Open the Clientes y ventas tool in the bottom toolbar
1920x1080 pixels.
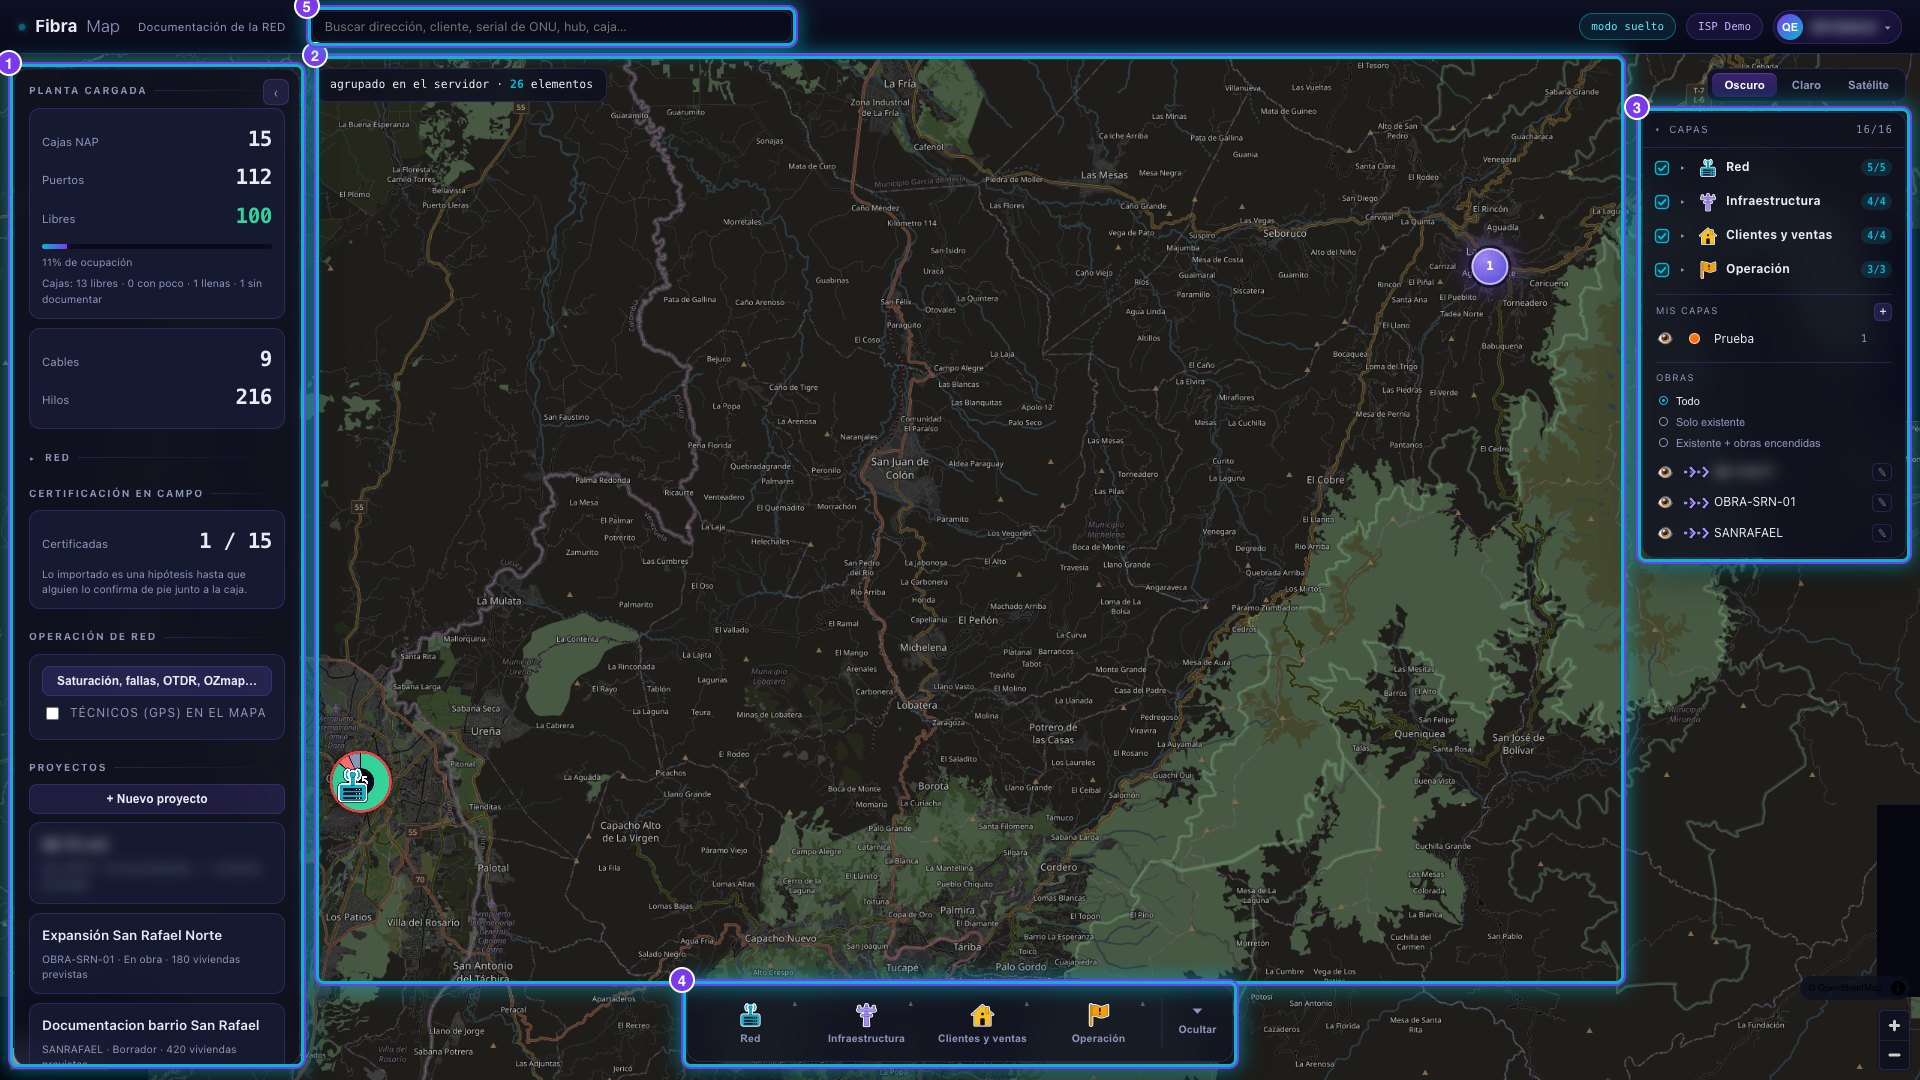(982, 1024)
